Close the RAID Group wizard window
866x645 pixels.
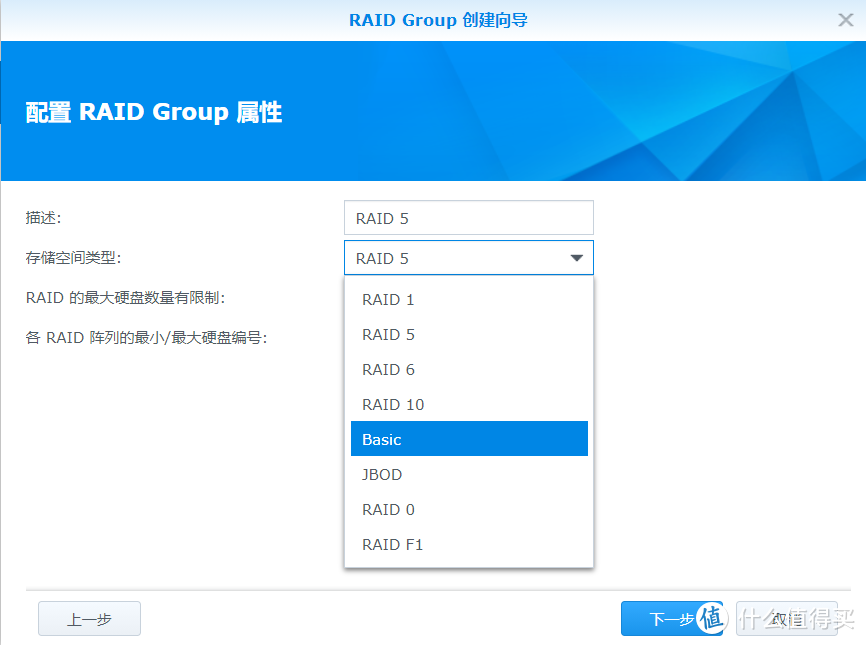[x=845, y=20]
